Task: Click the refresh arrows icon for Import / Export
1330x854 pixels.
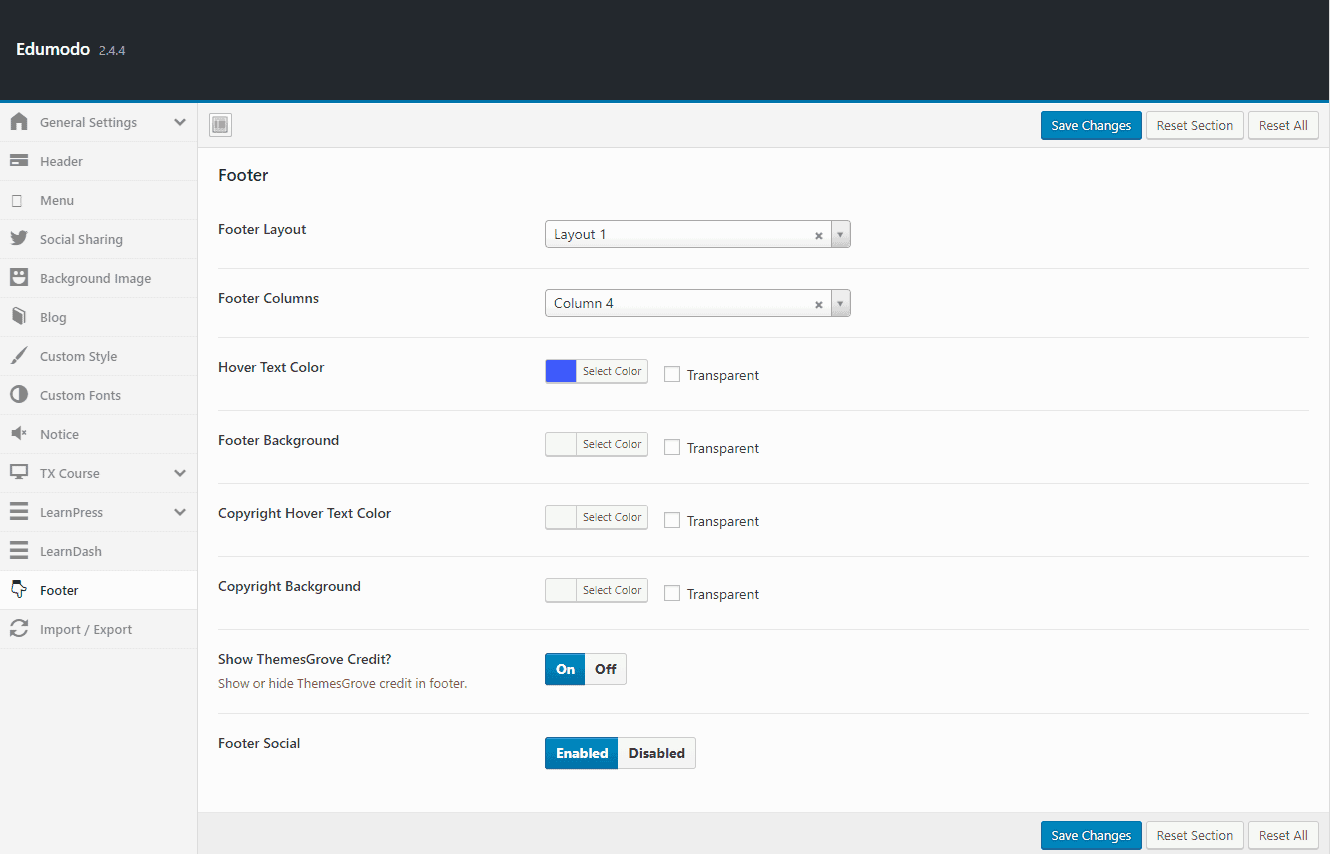Action: coord(19,629)
